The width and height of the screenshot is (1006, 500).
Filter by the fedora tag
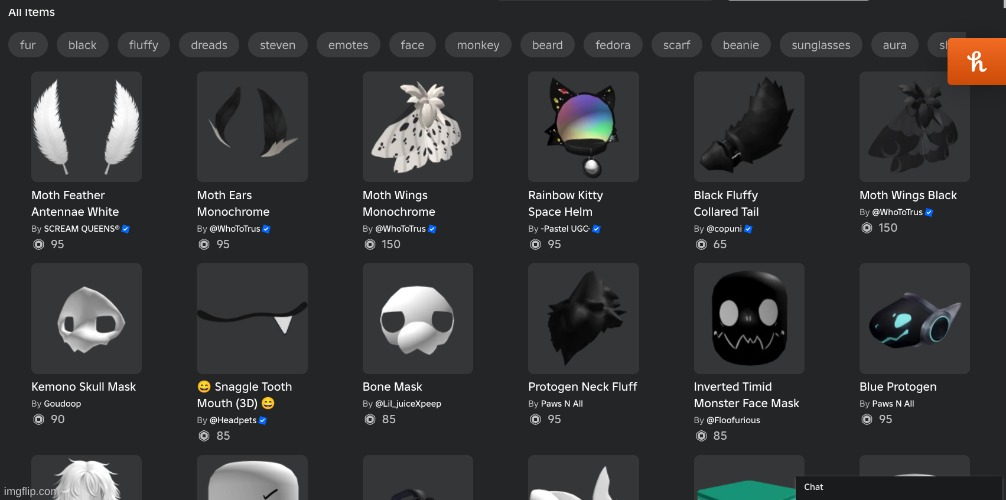613,45
